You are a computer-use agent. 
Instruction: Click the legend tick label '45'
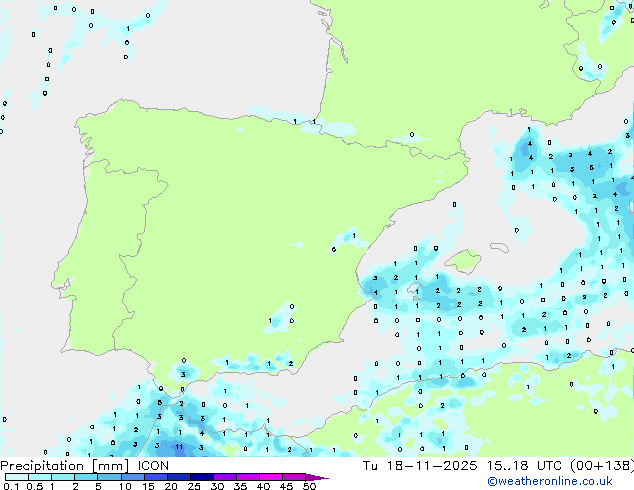pos(286,486)
